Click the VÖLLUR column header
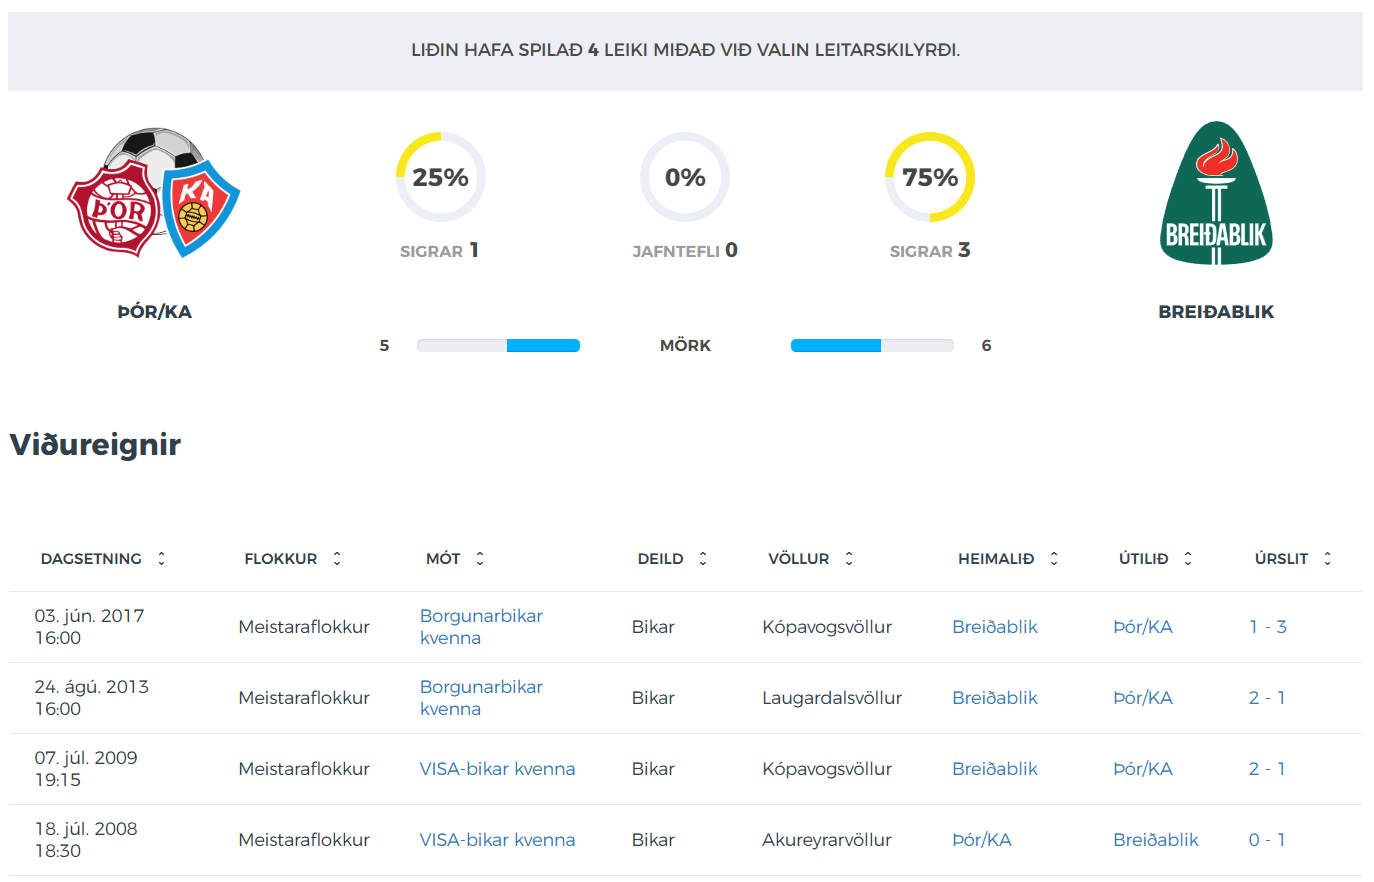This screenshot has width=1374, height=882. click(799, 559)
